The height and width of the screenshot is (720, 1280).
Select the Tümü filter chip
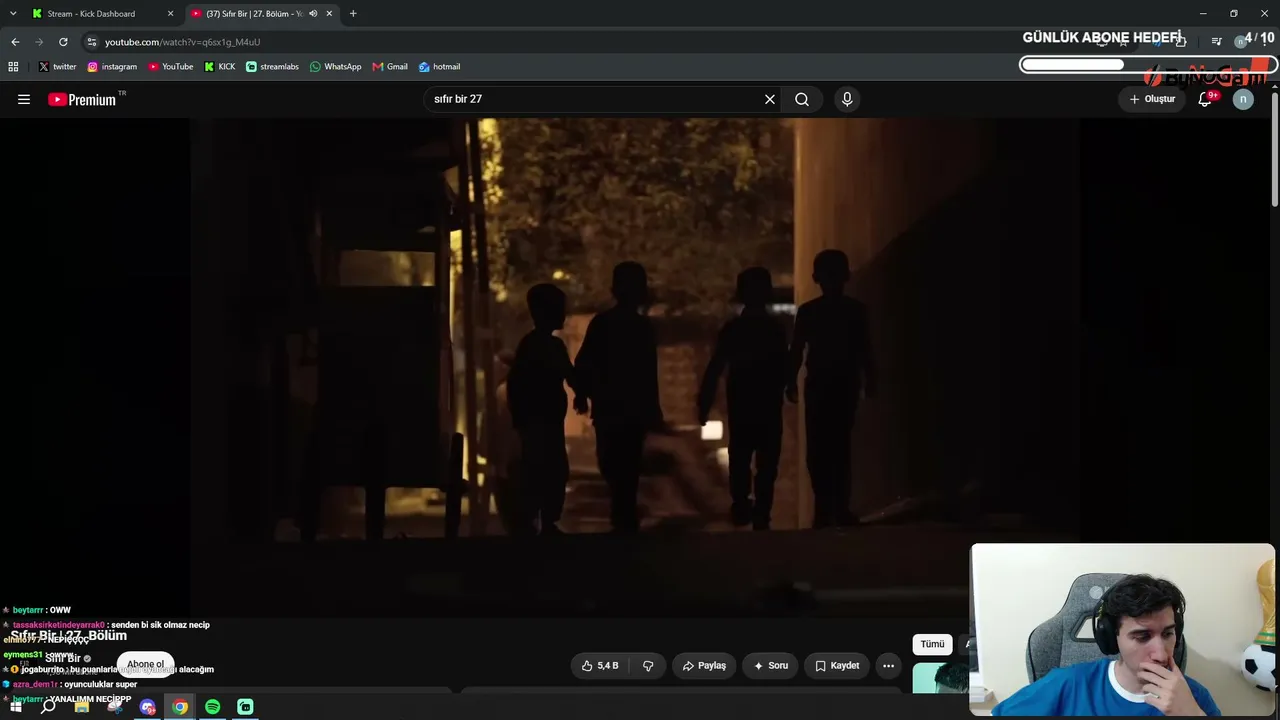click(x=932, y=644)
